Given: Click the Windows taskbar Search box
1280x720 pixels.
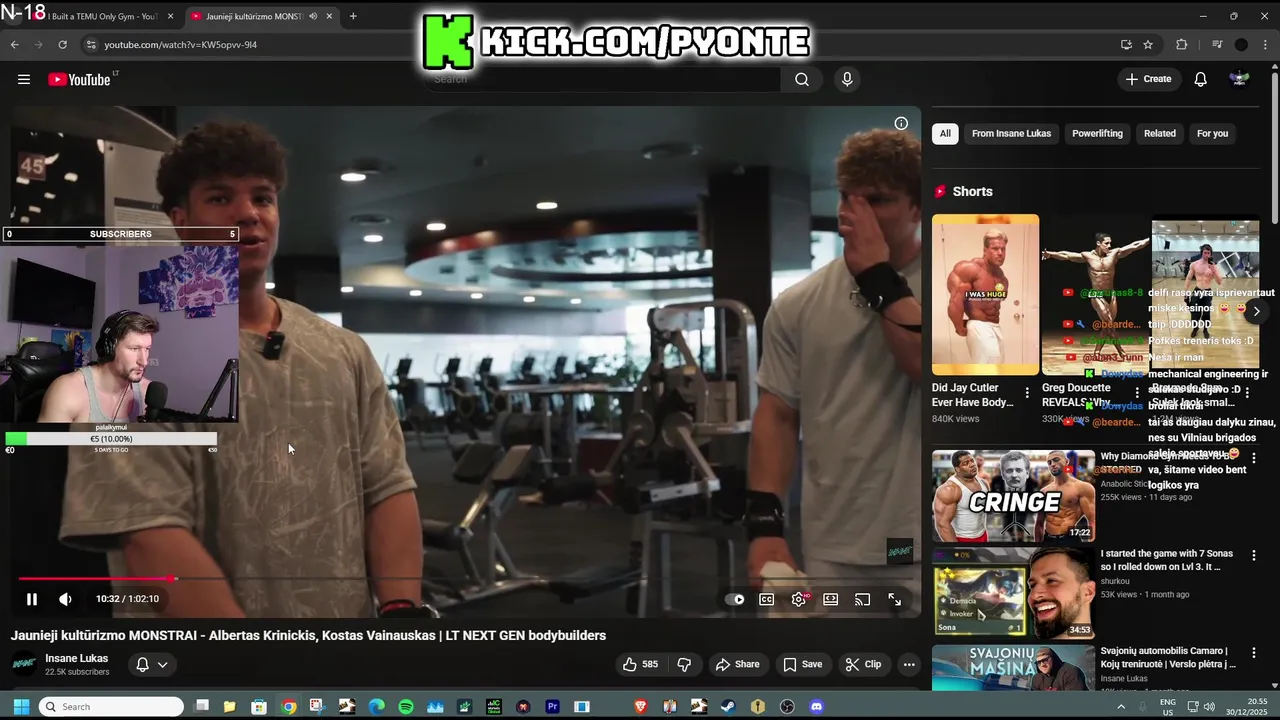Looking at the screenshot, I should pos(111,707).
